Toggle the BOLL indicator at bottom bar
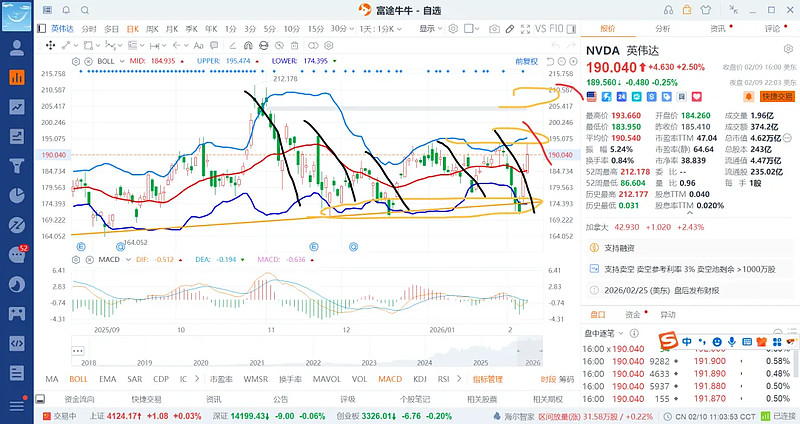 point(79,379)
